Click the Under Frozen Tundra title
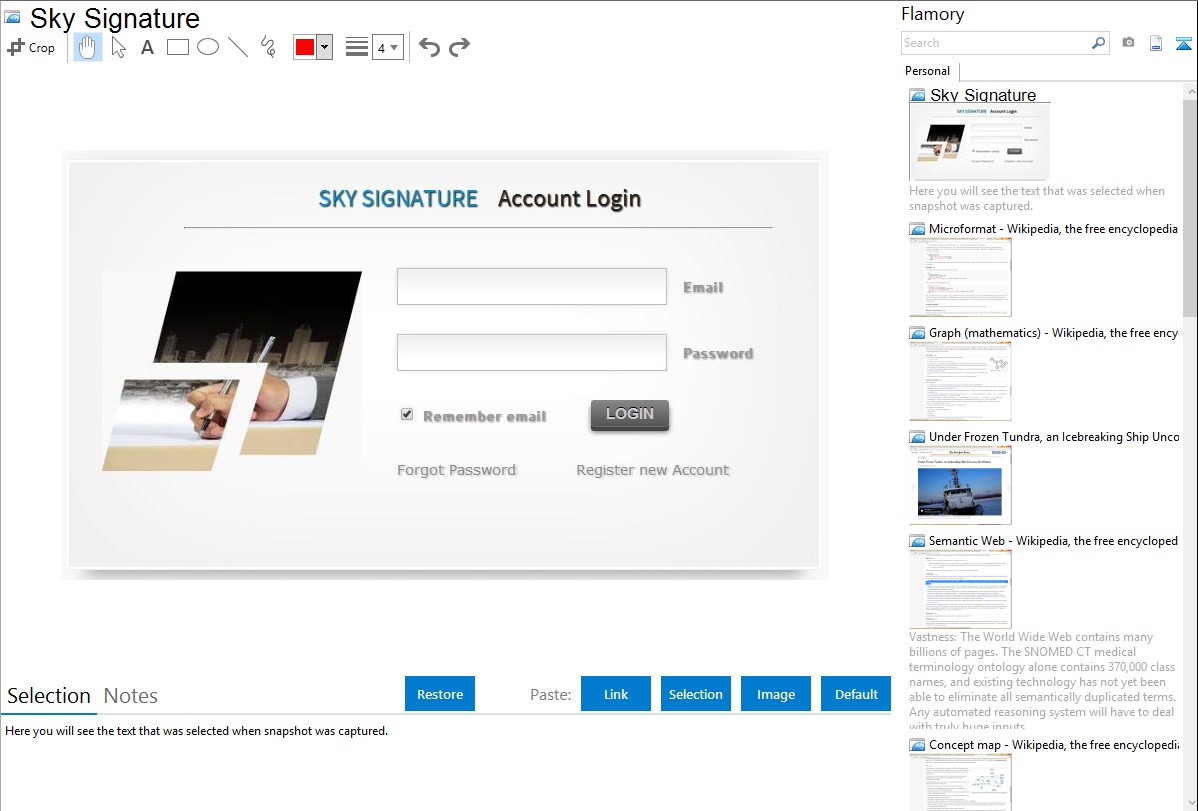 (x=1054, y=436)
